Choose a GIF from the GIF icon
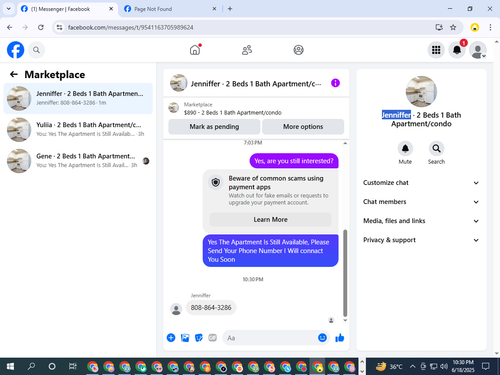This screenshot has height=375, width=500. click(x=212, y=338)
